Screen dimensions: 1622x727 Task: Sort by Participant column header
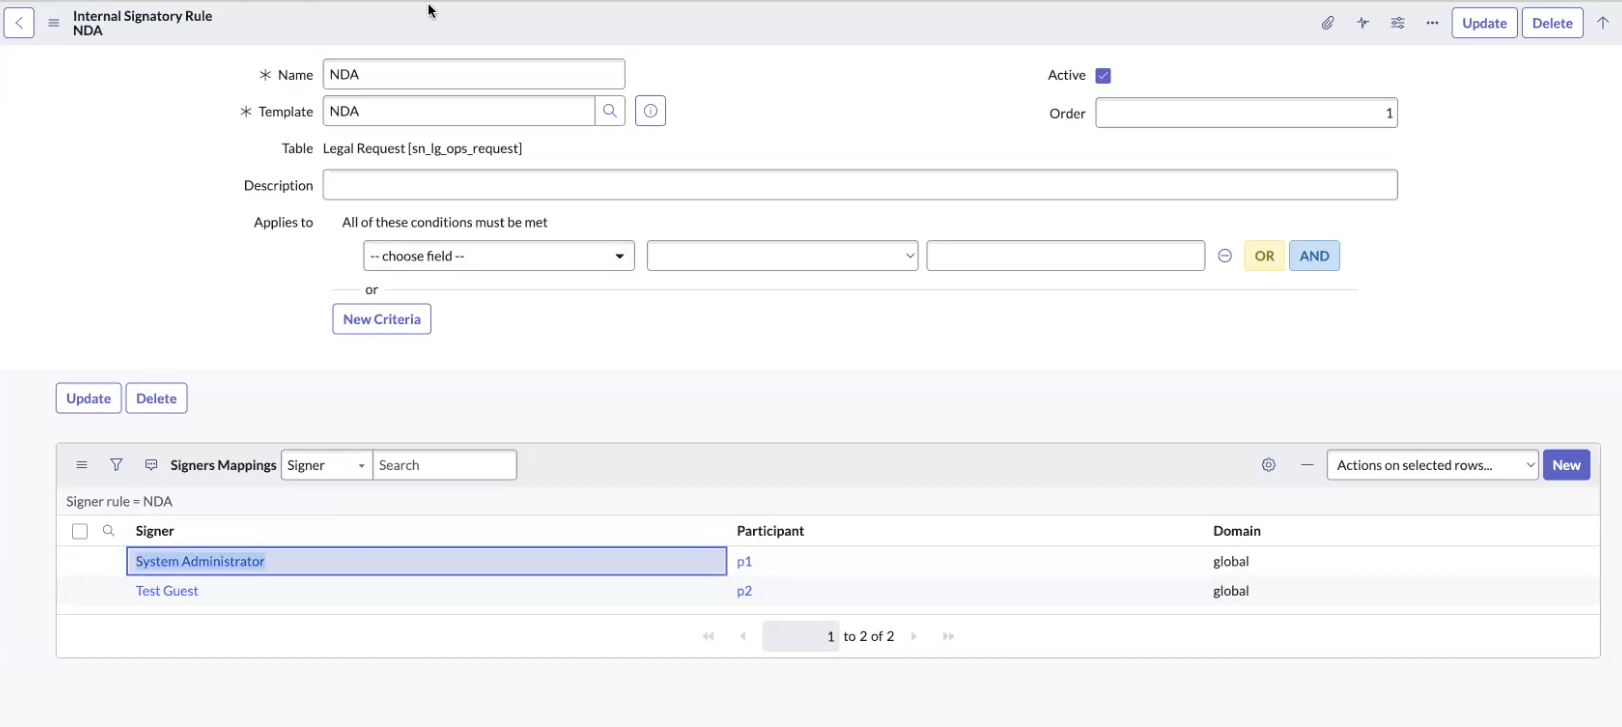pos(770,531)
